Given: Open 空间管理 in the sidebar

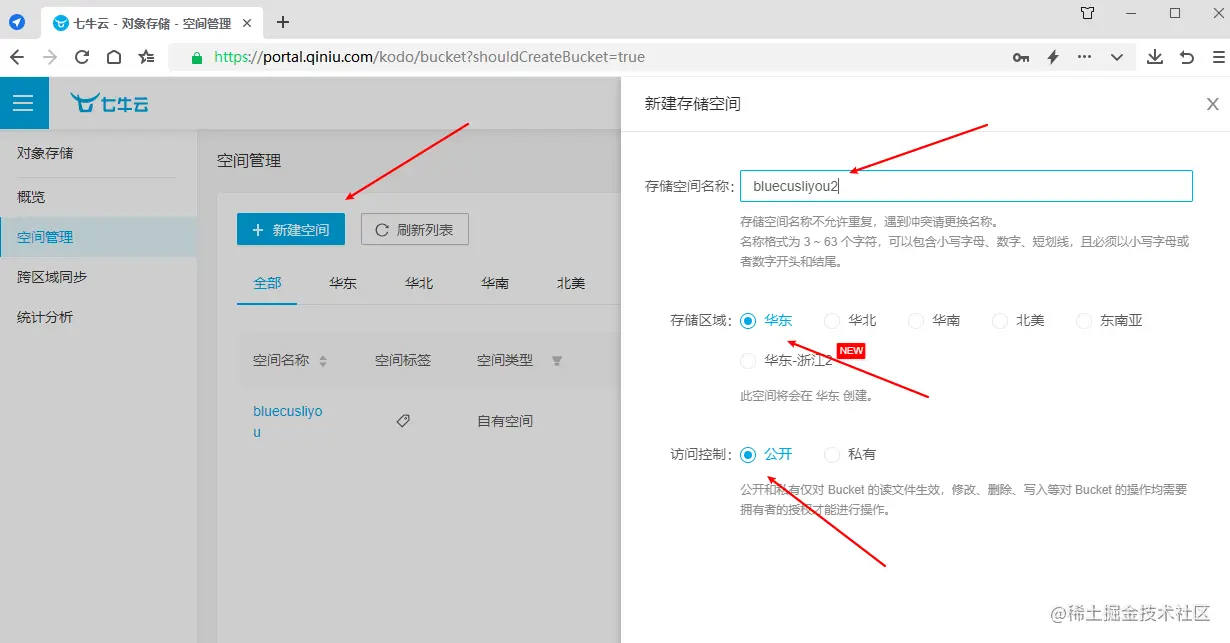Looking at the screenshot, I should 98,237.
